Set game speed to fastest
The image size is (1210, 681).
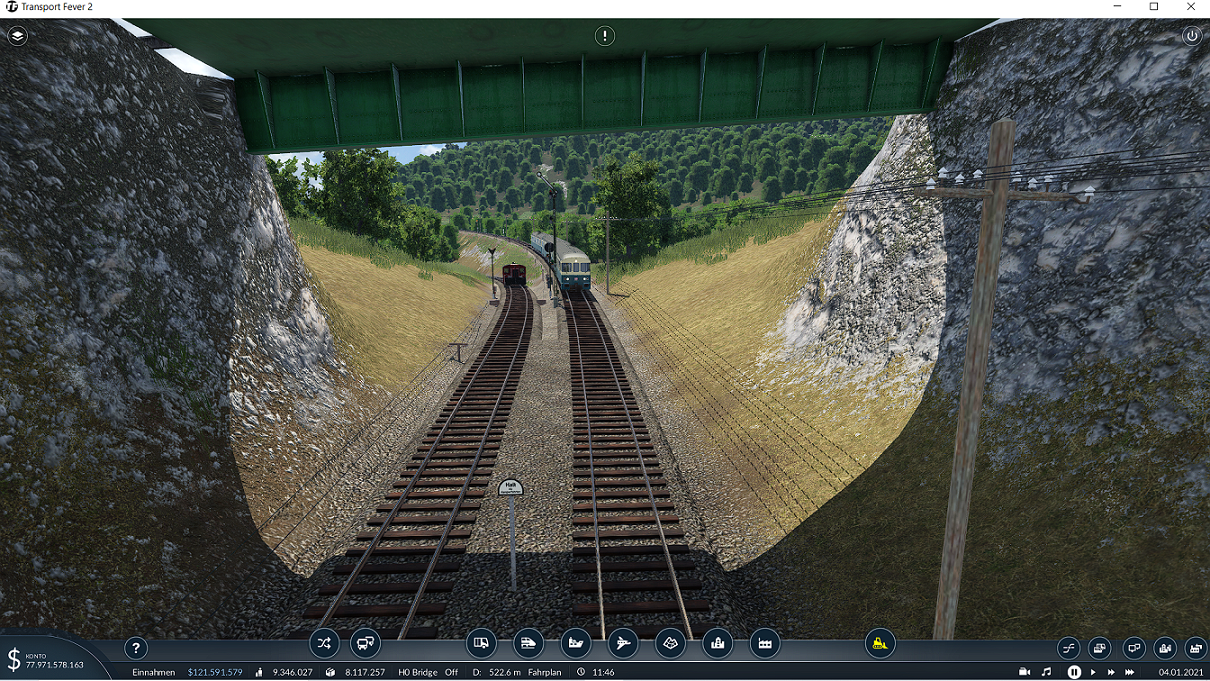coord(1131,672)
